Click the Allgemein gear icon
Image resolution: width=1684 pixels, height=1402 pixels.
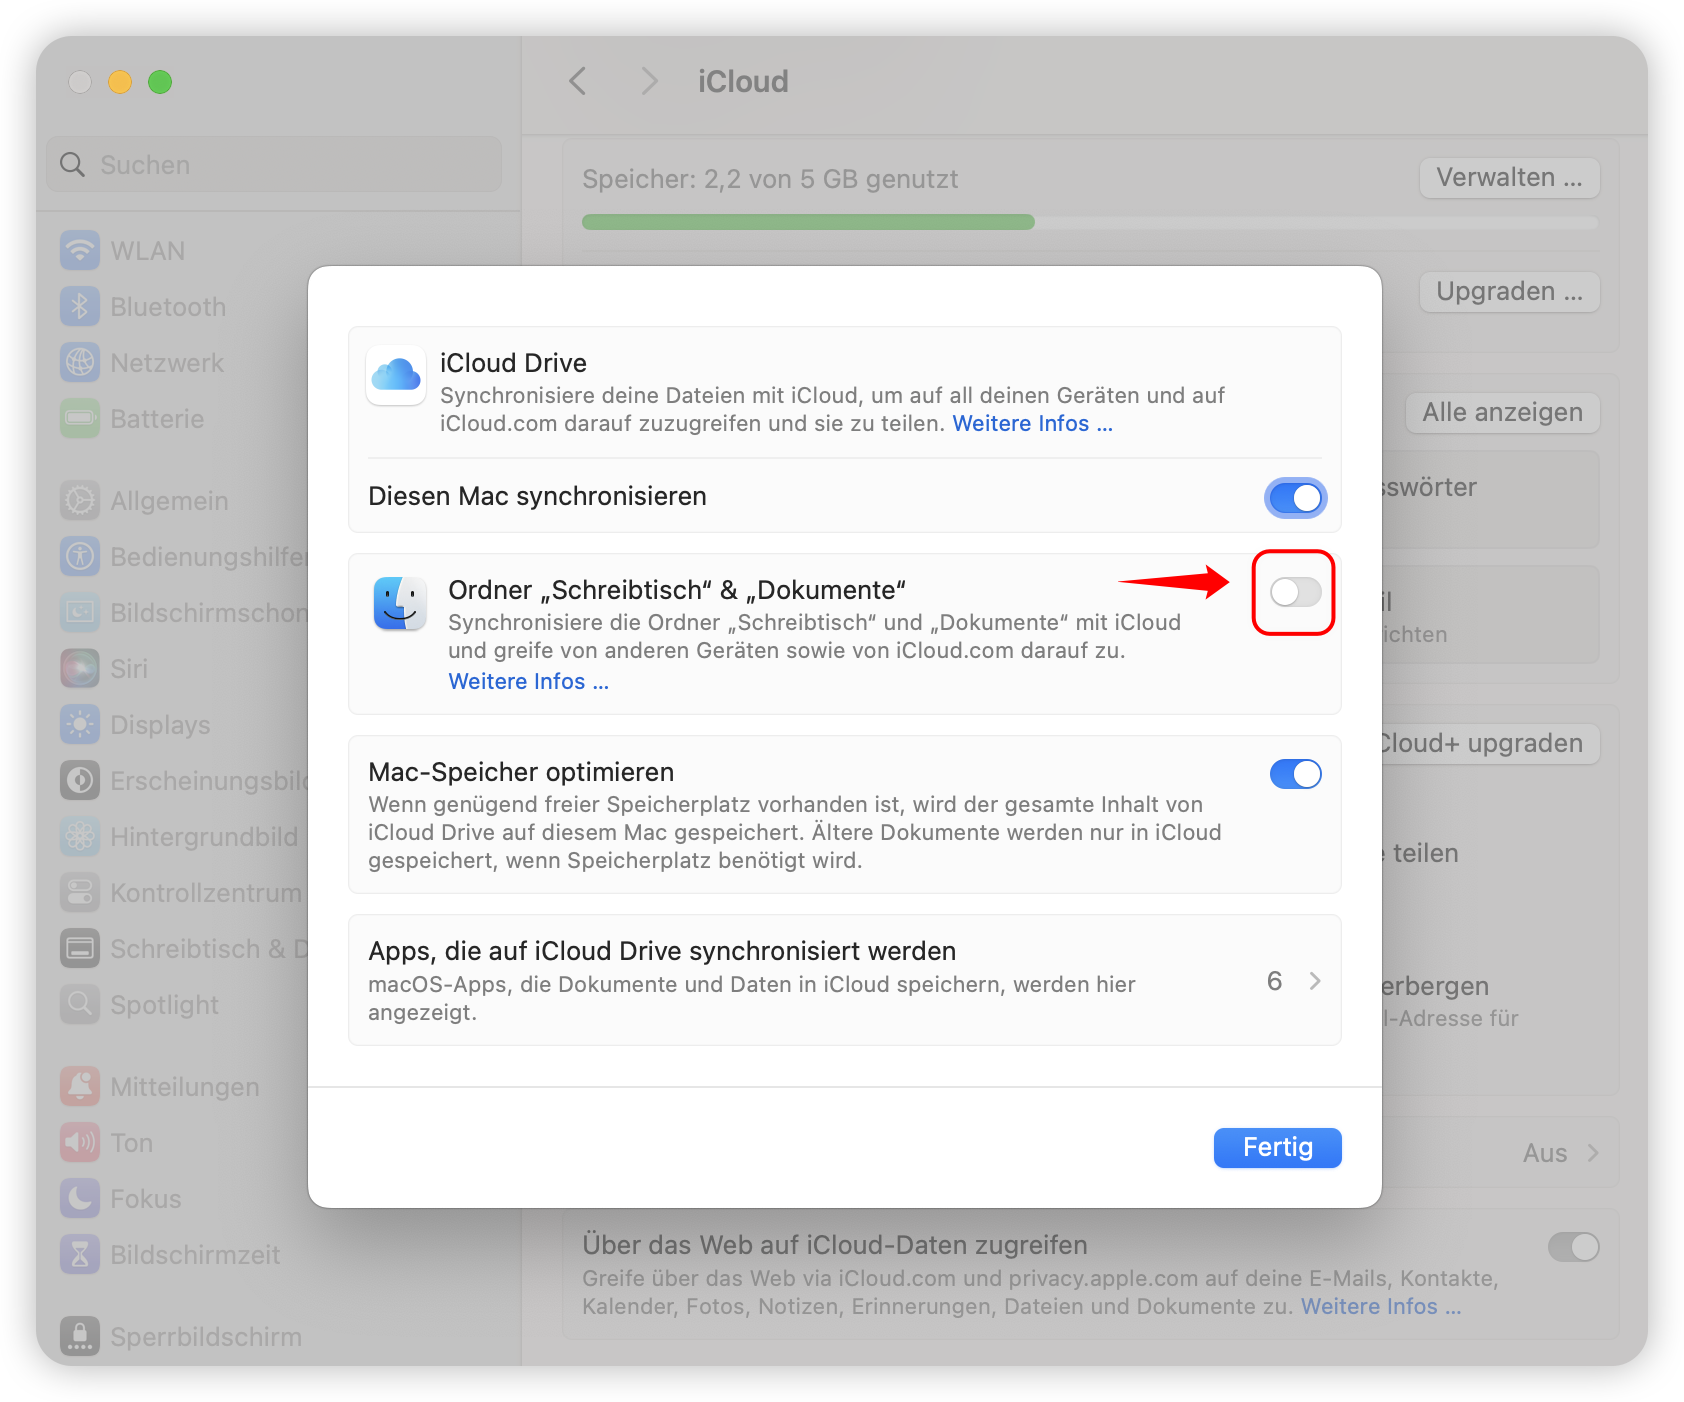pyautogui.click(x=80, y=500)
